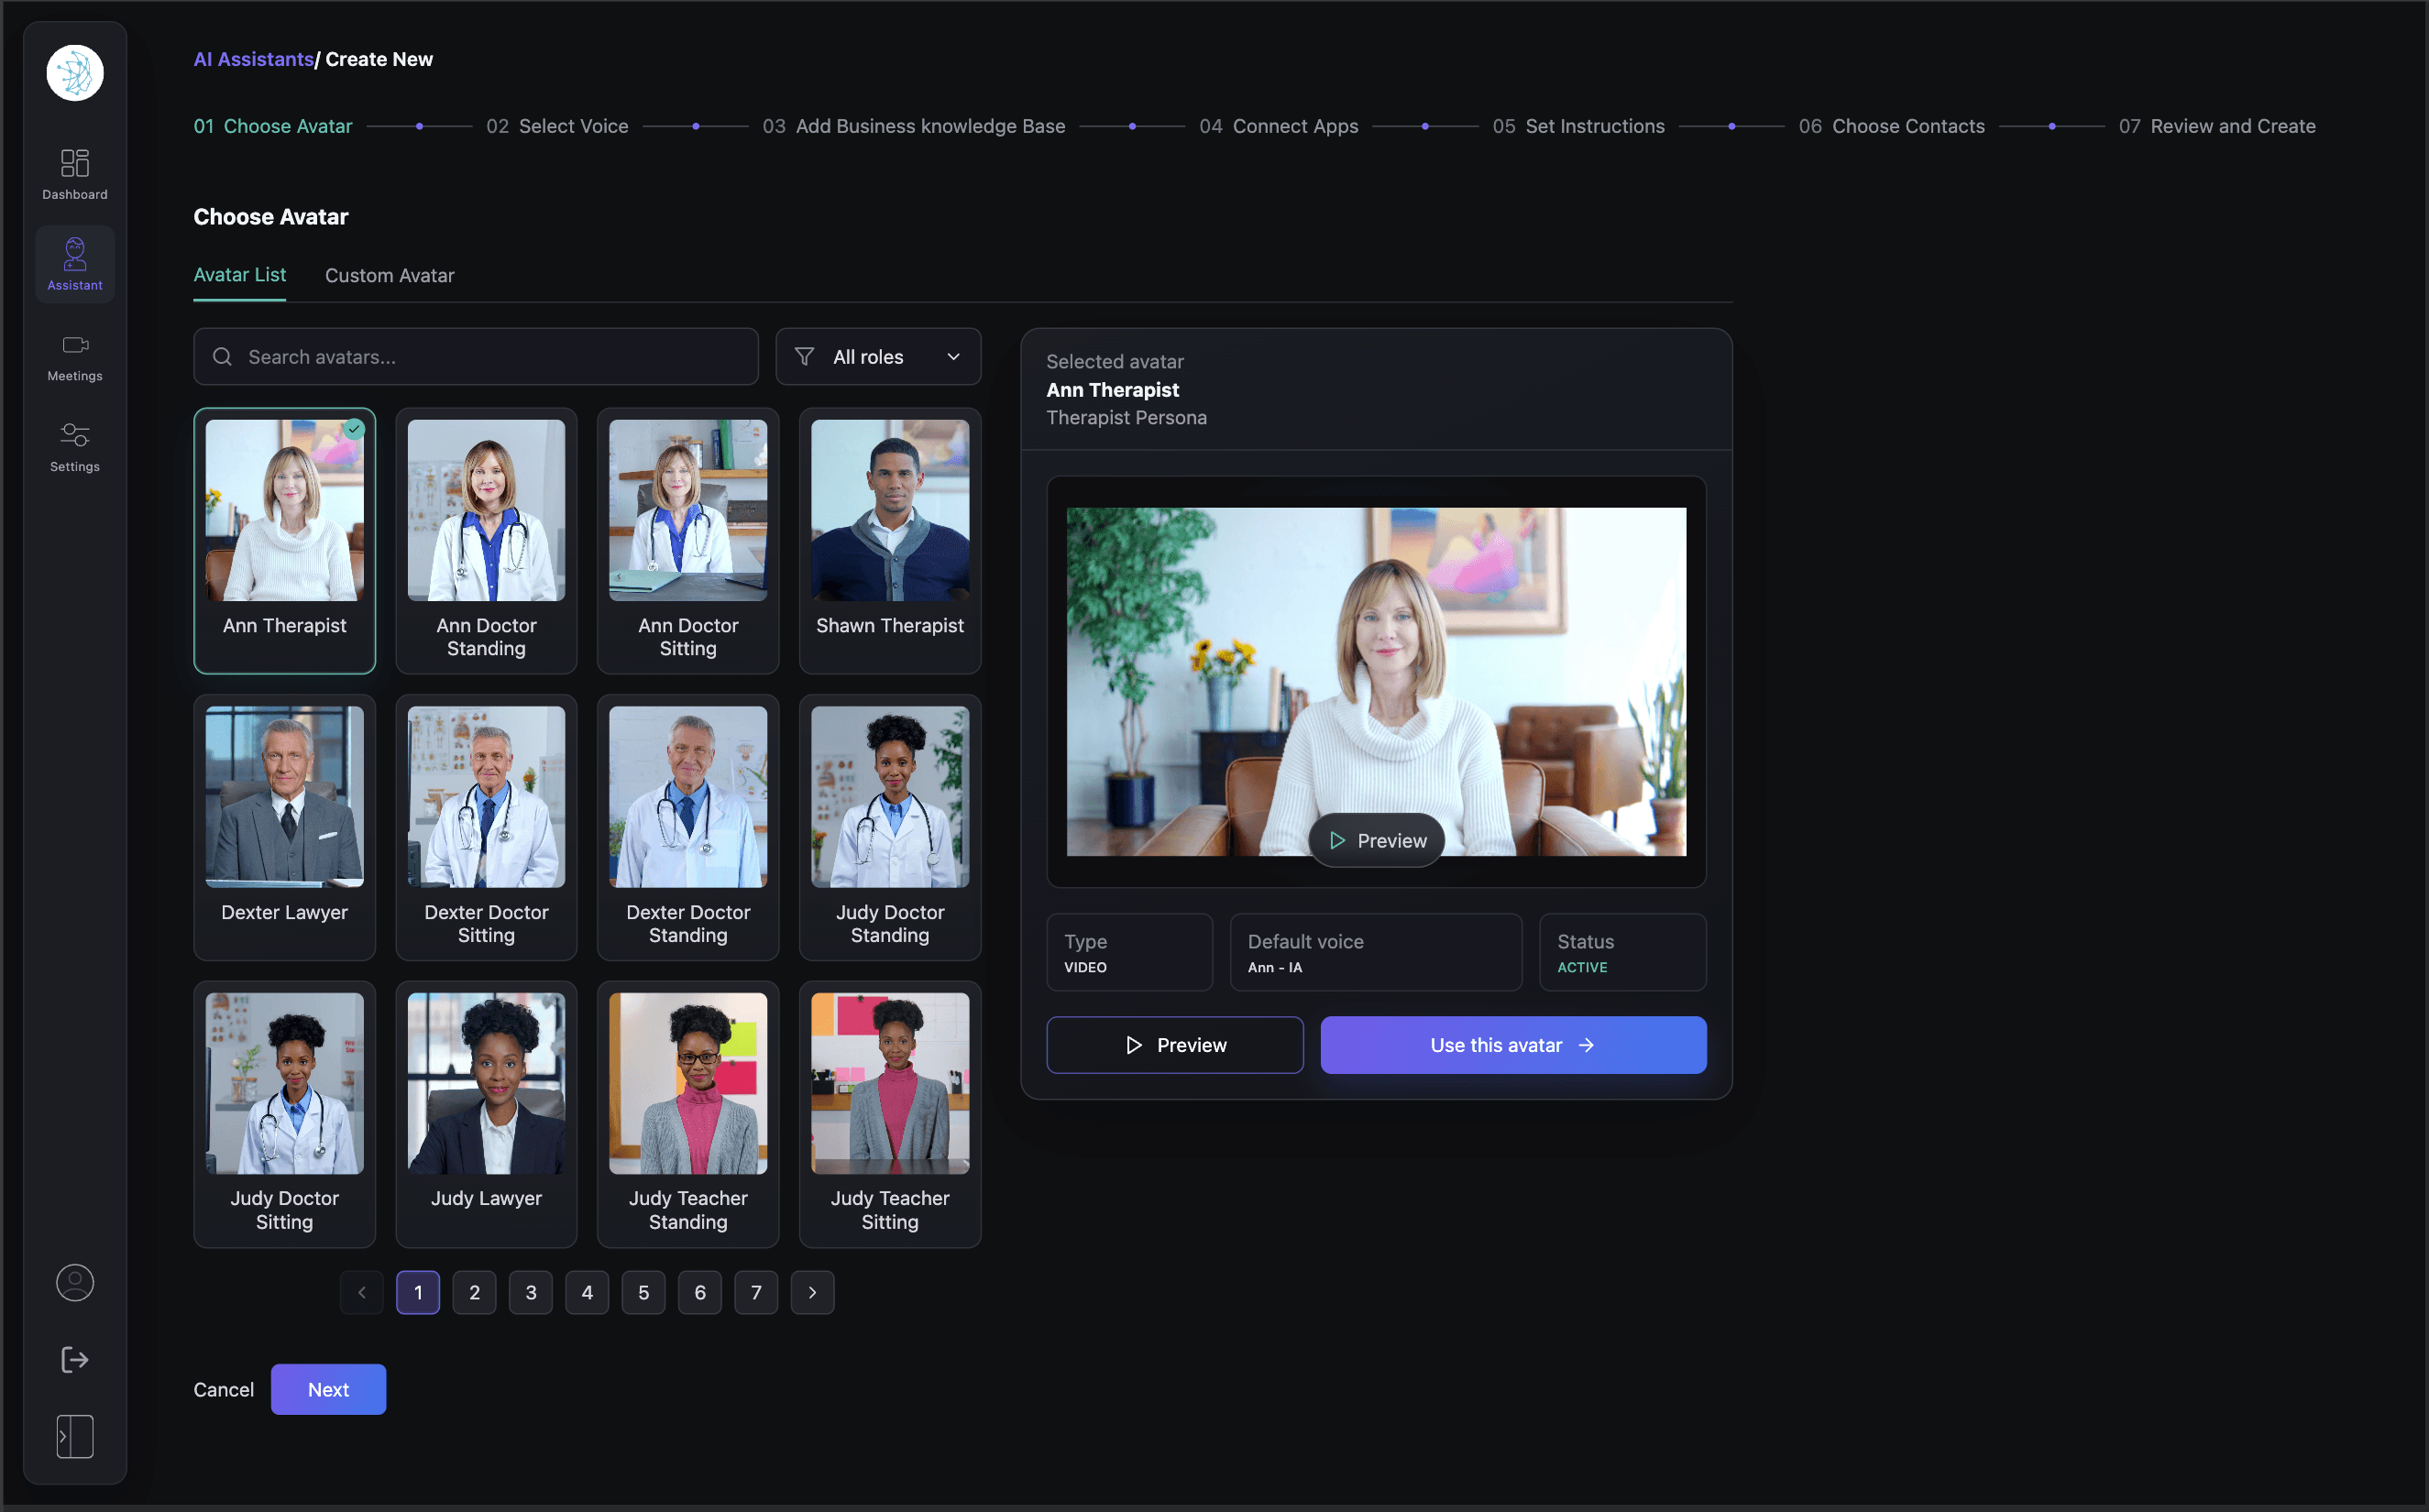Select the Dexter Doctor Sitting avatar
The width and height of the screenshot is (2429, 1512).
click(x=486, y=827)
